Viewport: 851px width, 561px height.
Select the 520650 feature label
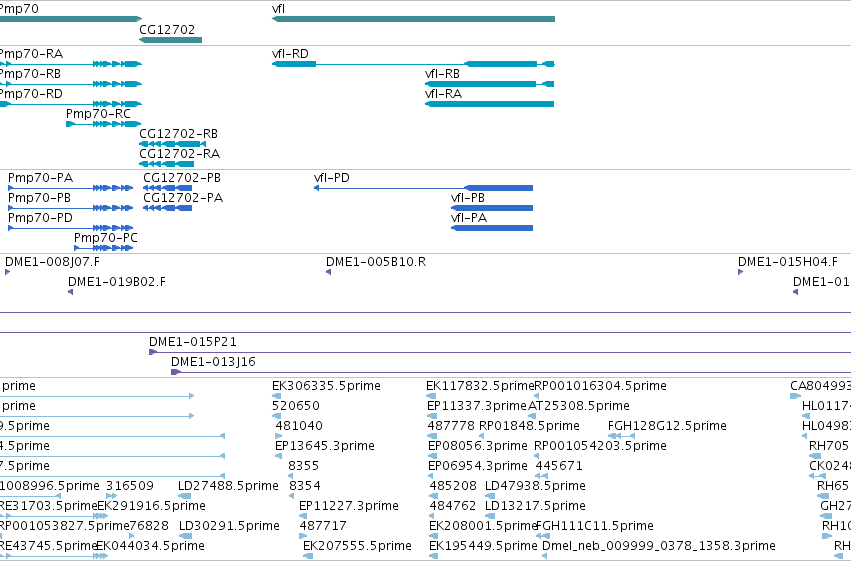click(x=296, y=406)
